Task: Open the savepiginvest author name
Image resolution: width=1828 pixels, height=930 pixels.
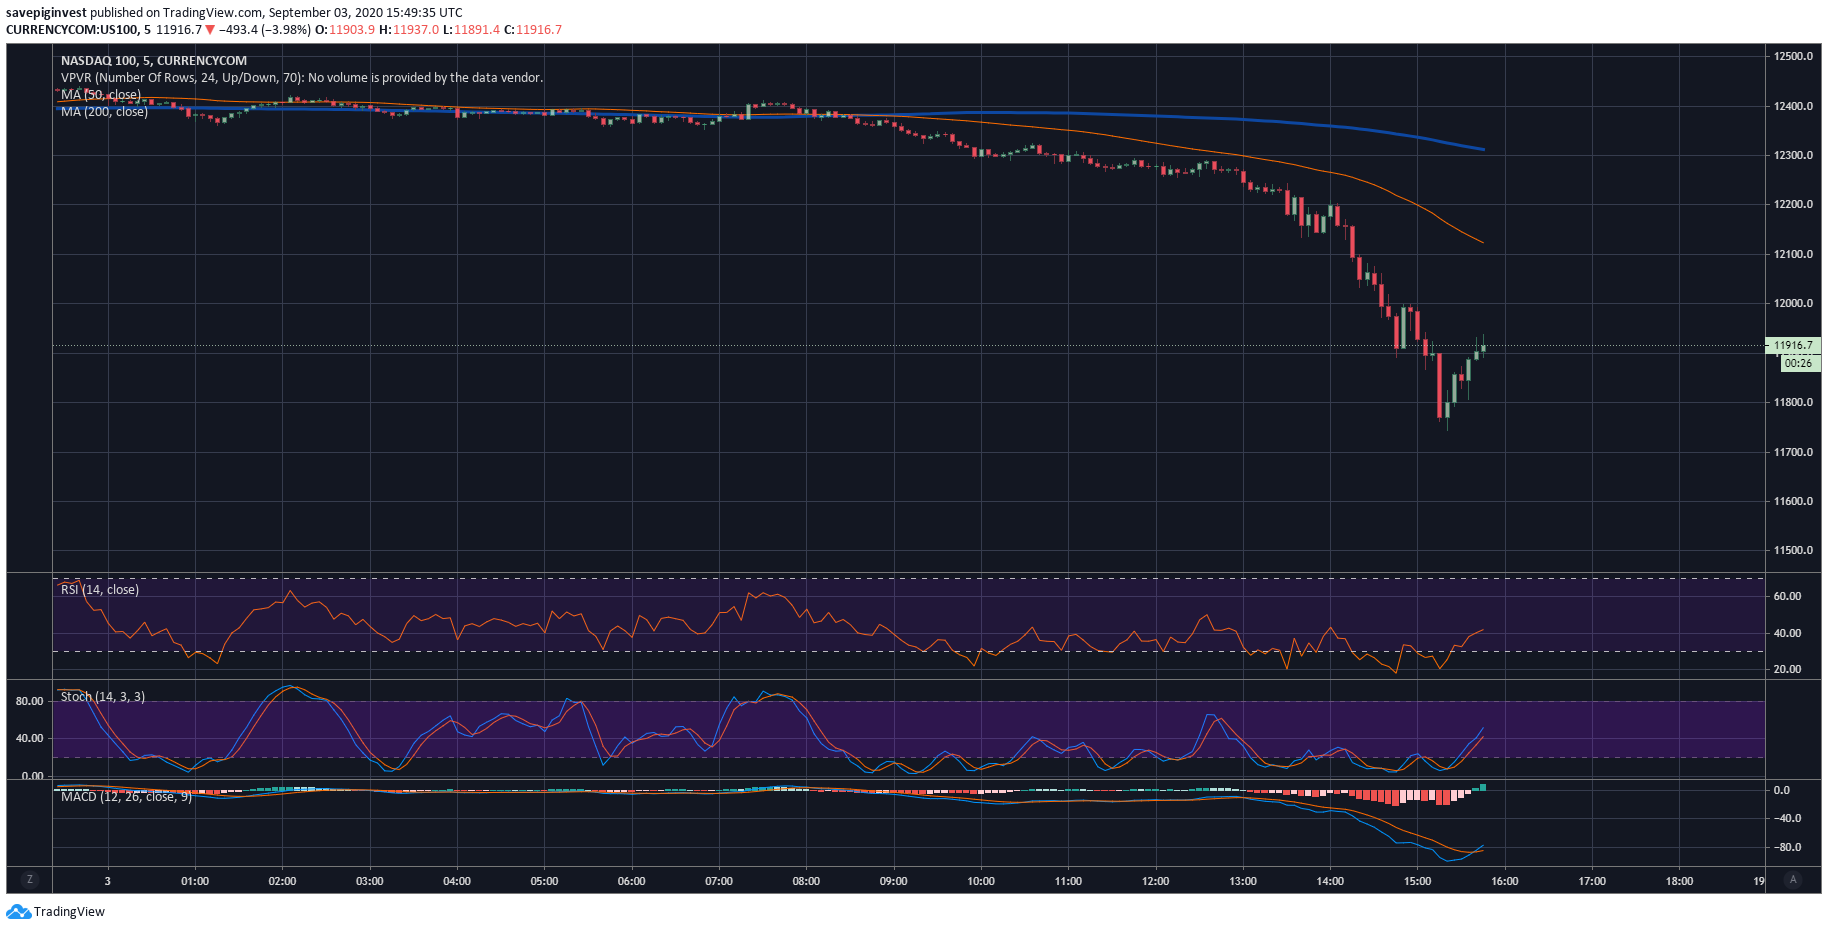Action: pyautogui.click(x=46, y=13)
